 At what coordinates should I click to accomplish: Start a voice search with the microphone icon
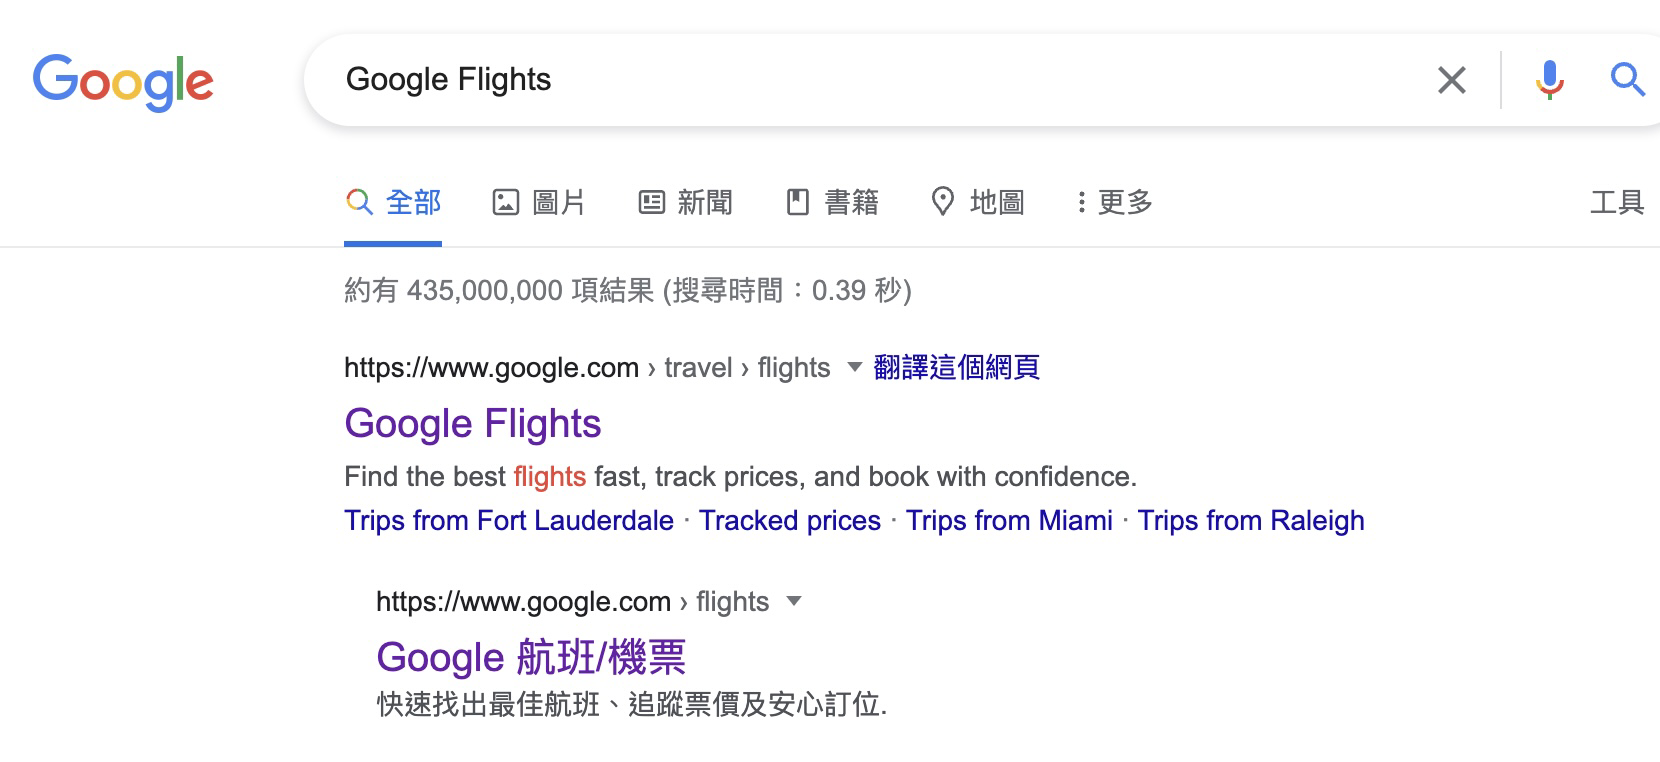pyautogui.click(x=1549, y=80)
